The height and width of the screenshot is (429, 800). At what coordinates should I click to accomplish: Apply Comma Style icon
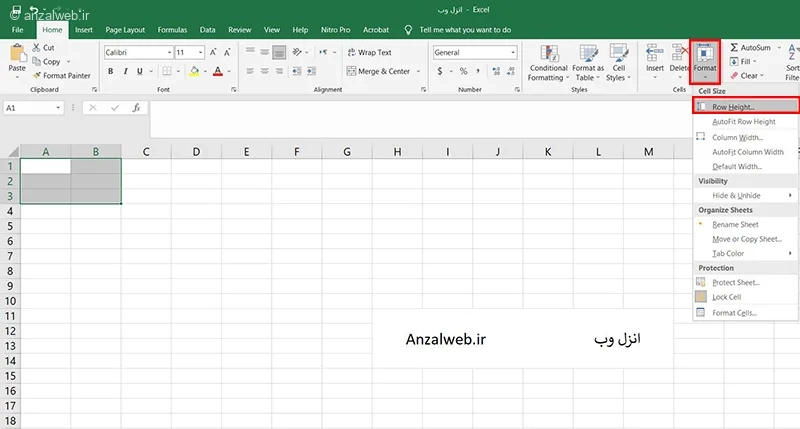point(478,71)
